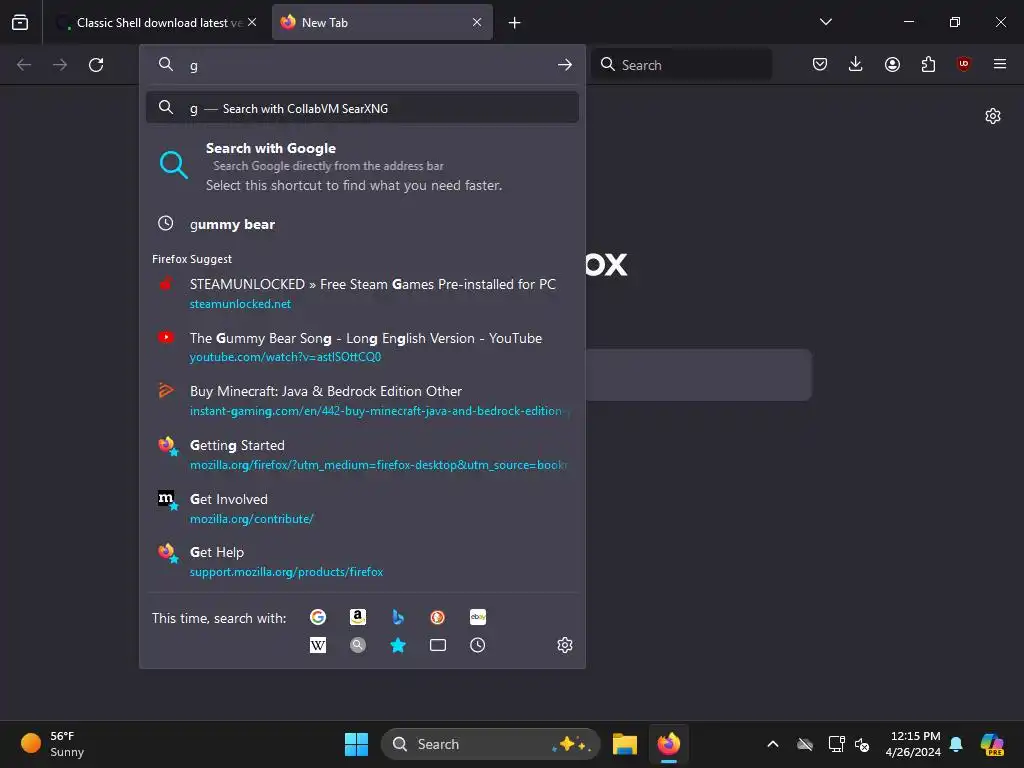Open New Tab personalize gear icon
This screenshot has height=768, width=1024.
(993, 116)
